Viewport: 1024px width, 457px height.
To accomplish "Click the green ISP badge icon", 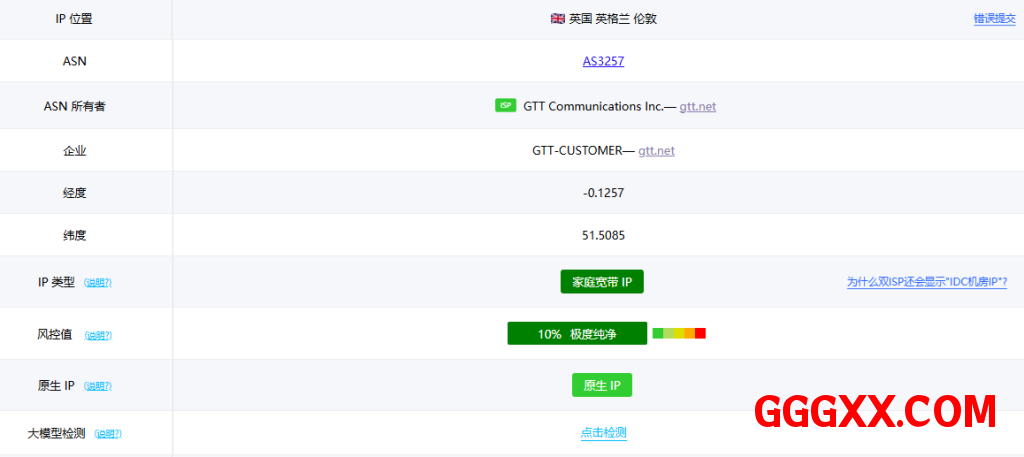I will click(x=505, y=106).
